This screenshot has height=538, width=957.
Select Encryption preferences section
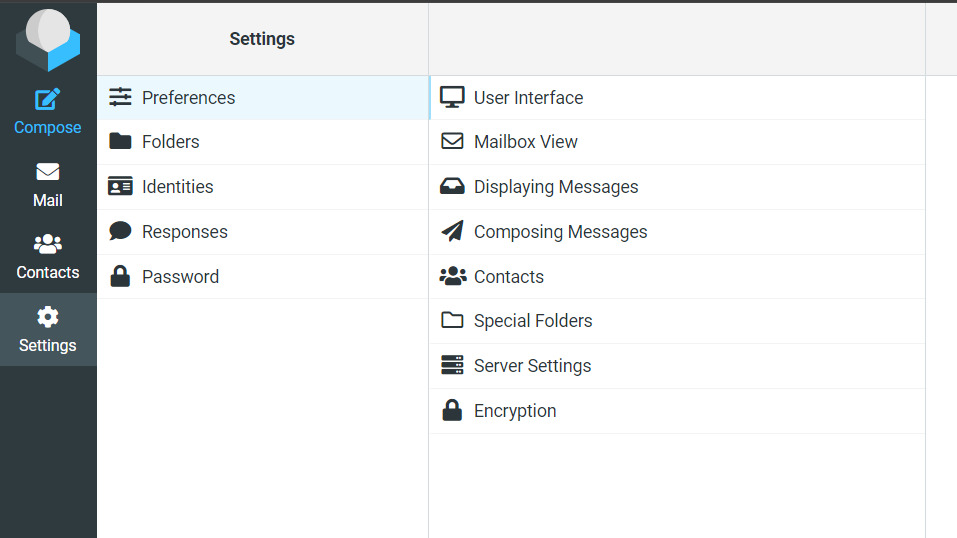click(515, 411)
